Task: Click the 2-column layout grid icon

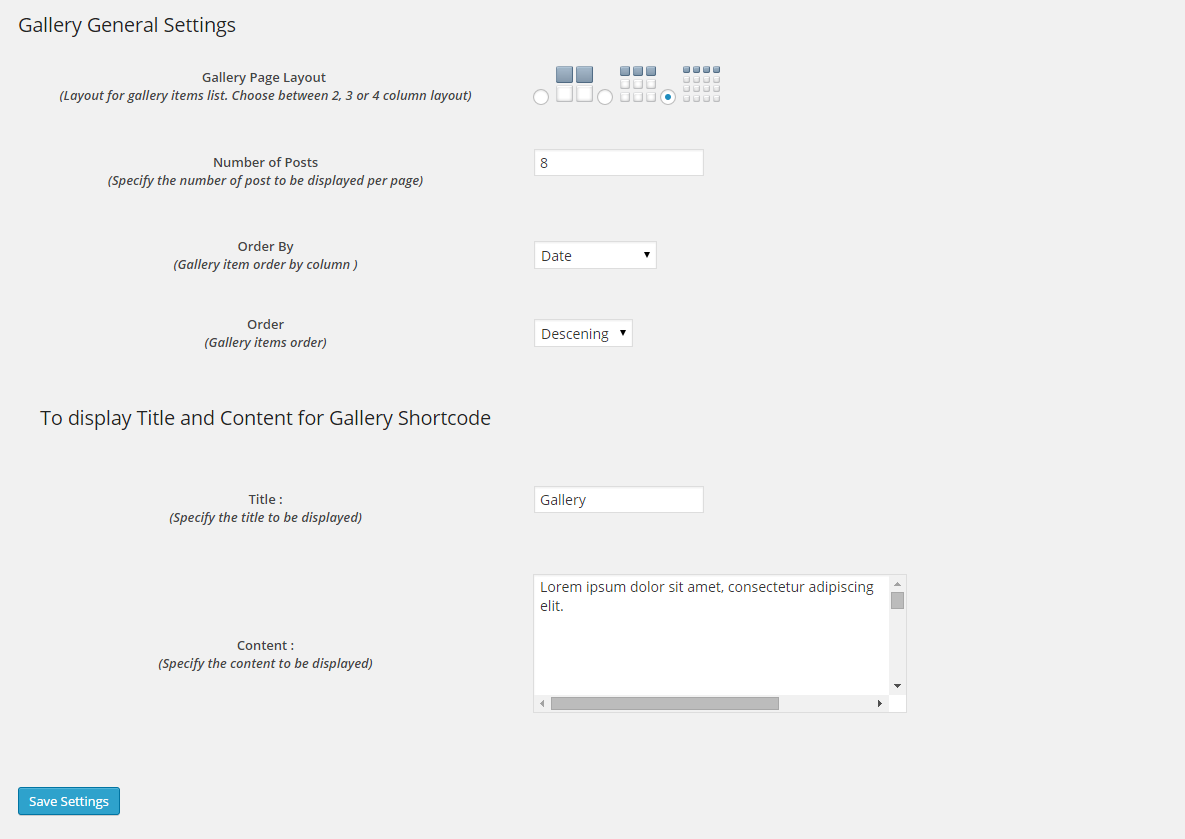Action: pos(574,84)
